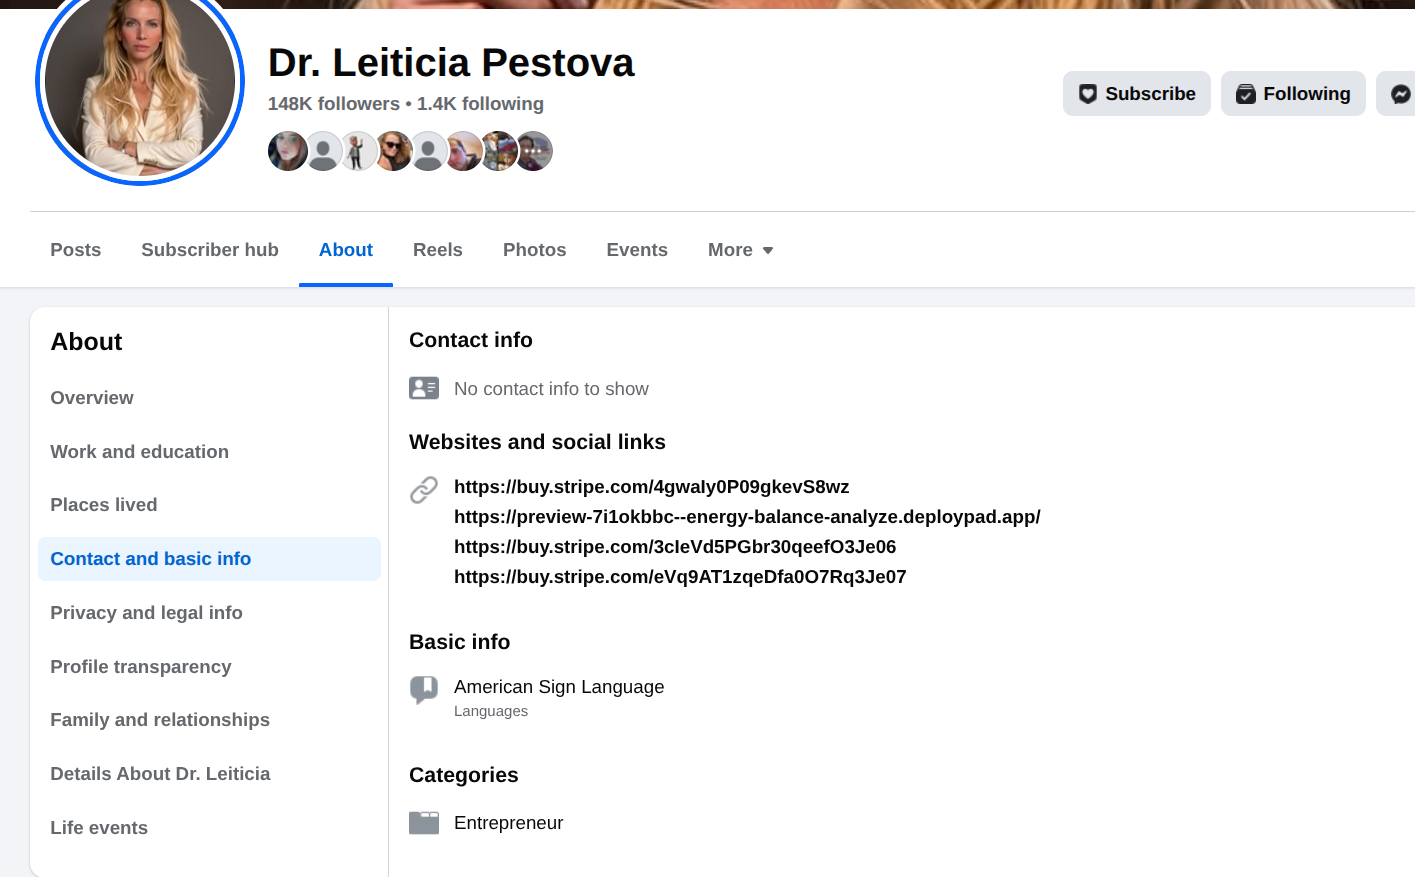The image size is (1415, 877).
Task: Switch to the Posts tab
Action: 76,250
